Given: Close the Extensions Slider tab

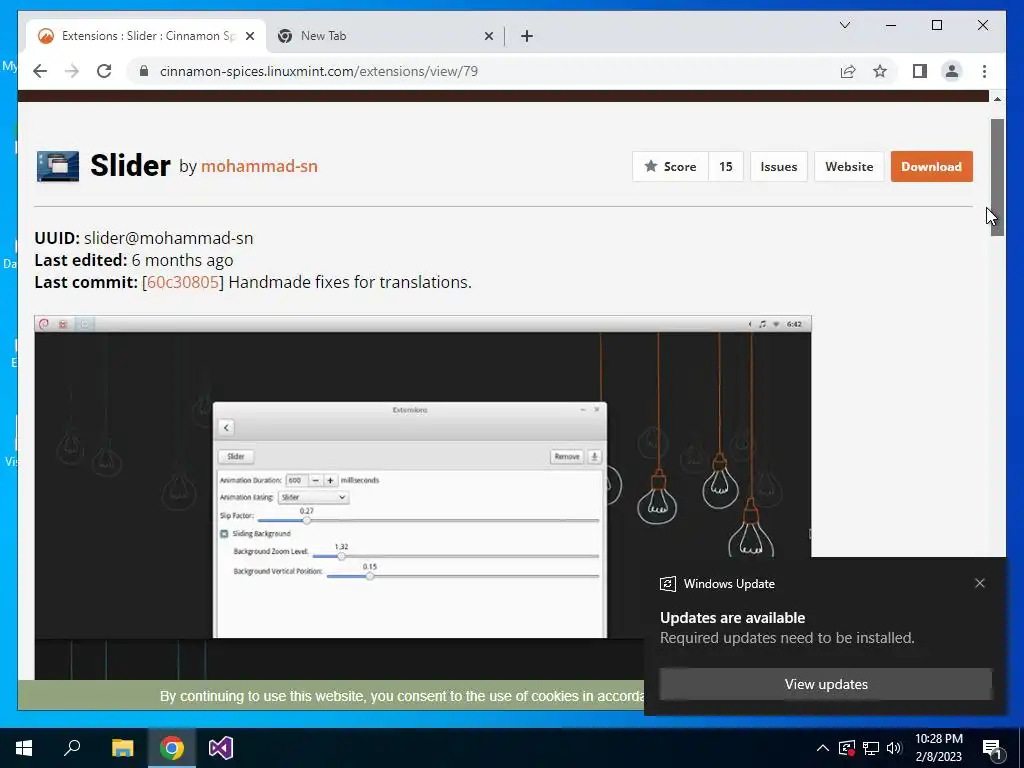Looking at the screenshot, I should tap(249, 36).
